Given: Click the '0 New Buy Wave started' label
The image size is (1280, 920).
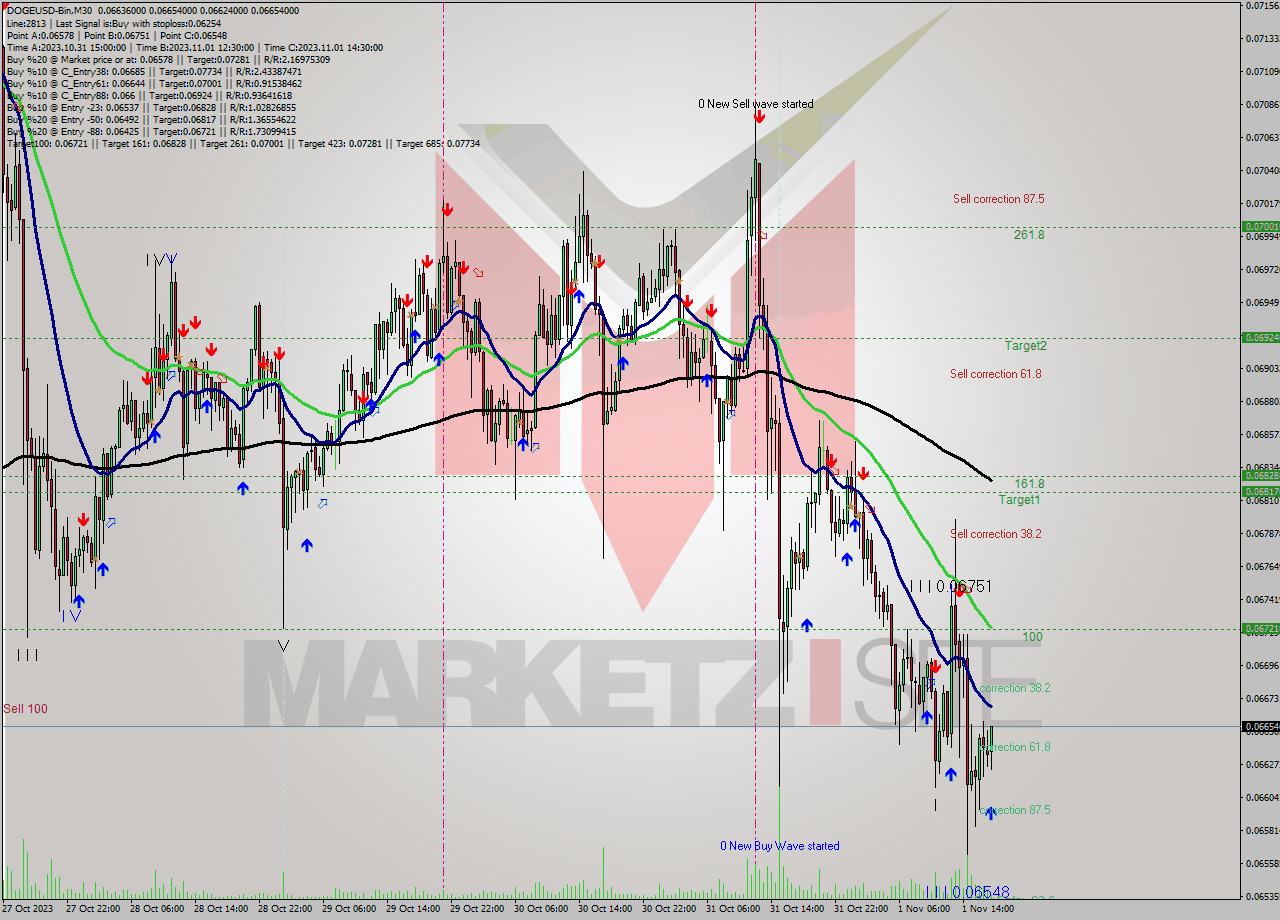Looking at the screenshot, I should pos(780,846).
